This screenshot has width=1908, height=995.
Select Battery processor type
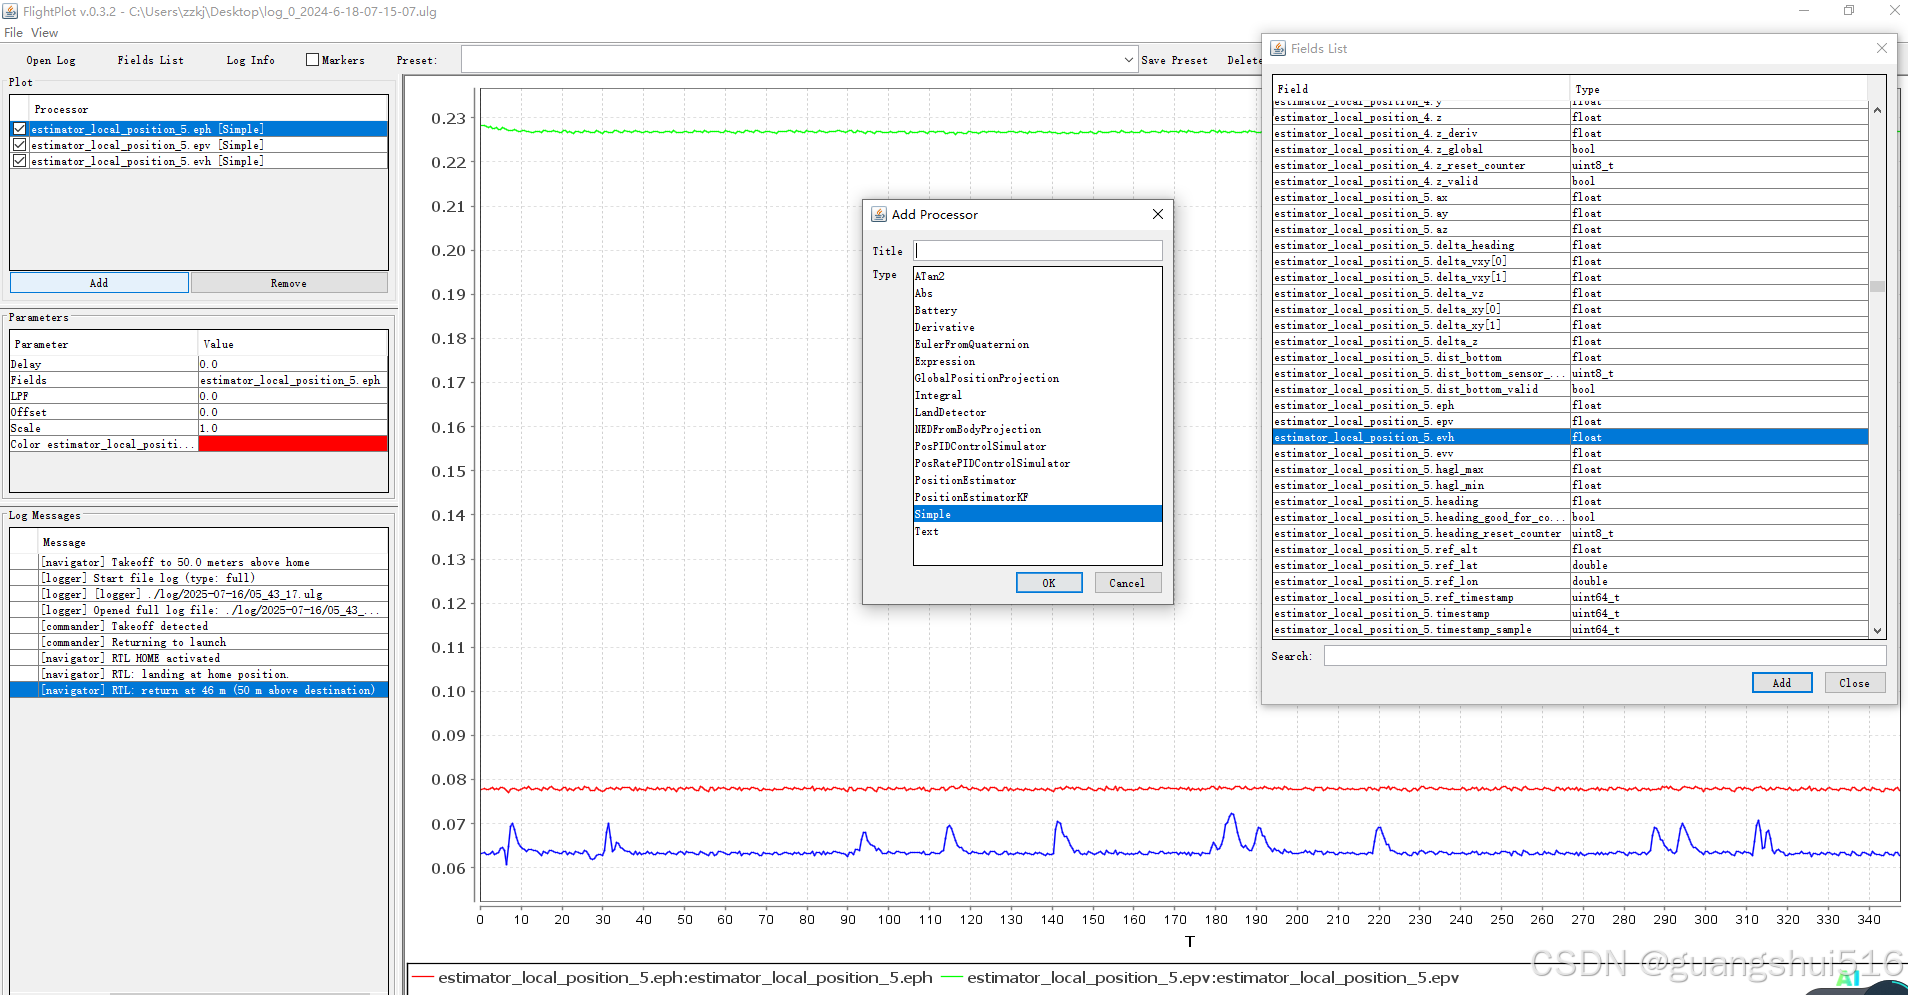click(1037, 310)
